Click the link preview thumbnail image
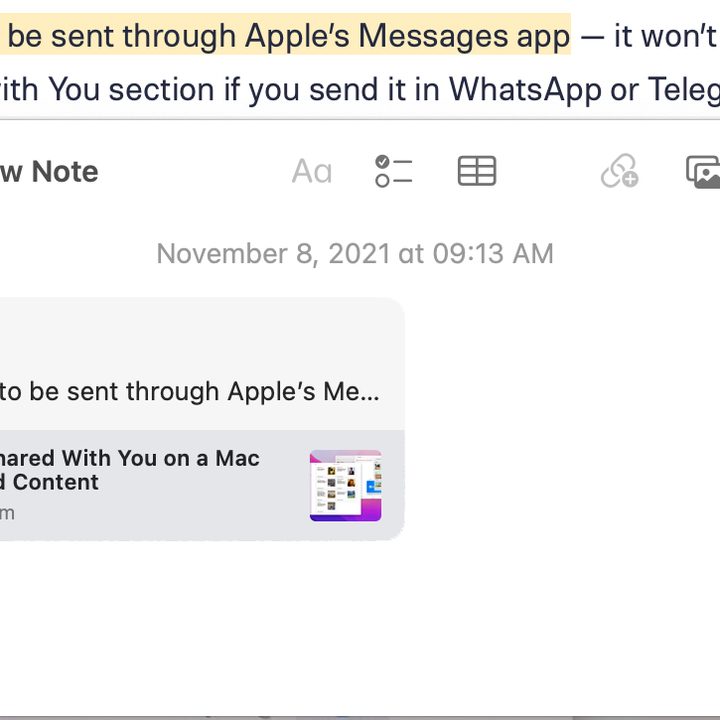 click(x=345, y=485)
